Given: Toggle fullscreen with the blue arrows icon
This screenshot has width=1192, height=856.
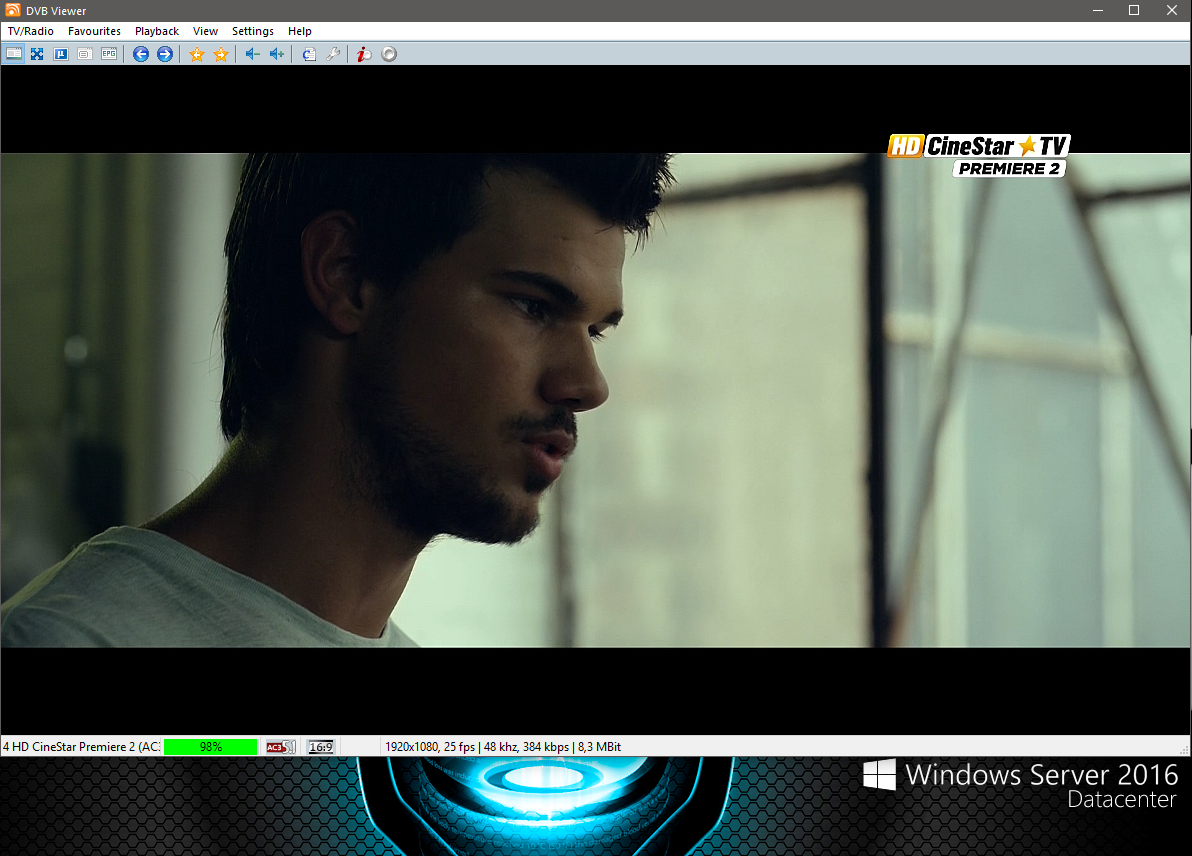Looking at the screenshot, I should click(x=37, y=54).
